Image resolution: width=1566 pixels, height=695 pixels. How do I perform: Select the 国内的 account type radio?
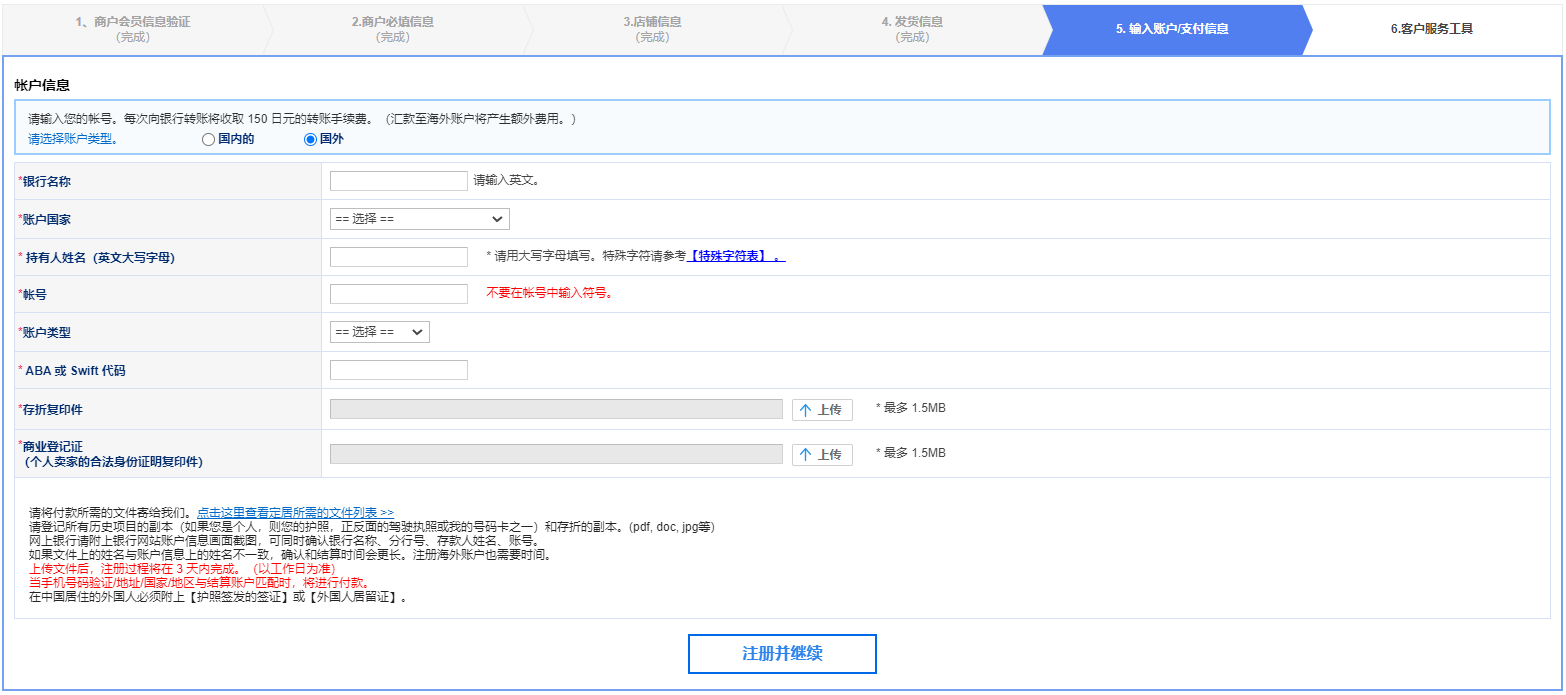208,140
